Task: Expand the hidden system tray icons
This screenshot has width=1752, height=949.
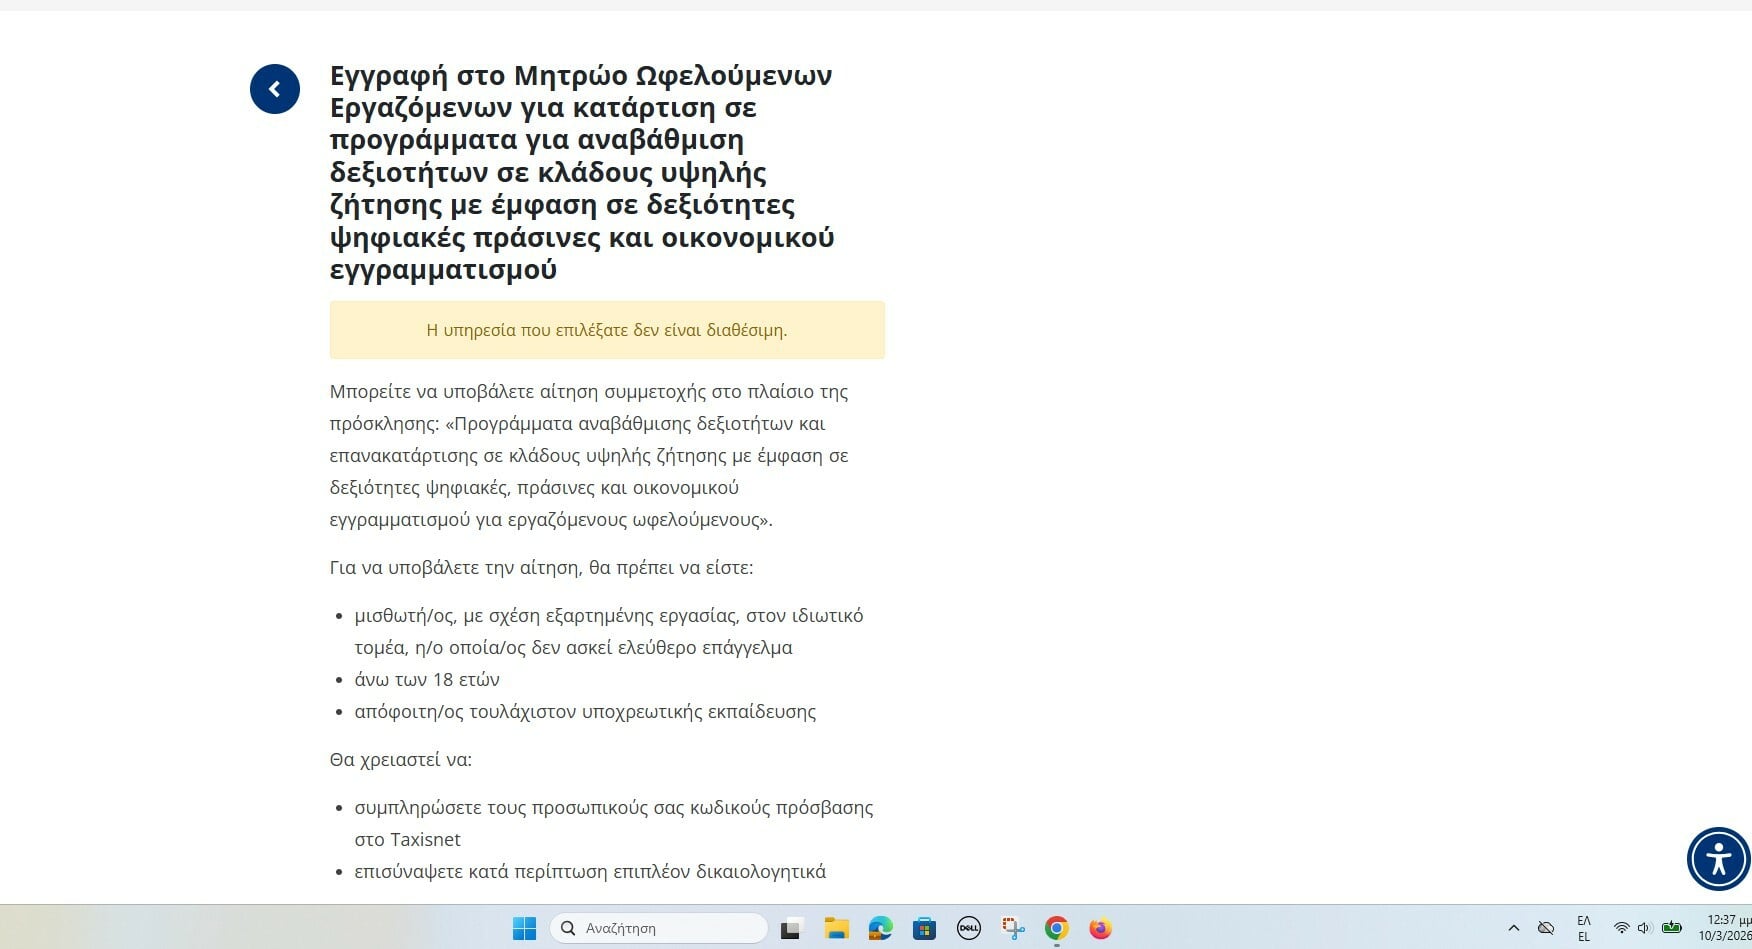Action: (x=1514, y=929)
